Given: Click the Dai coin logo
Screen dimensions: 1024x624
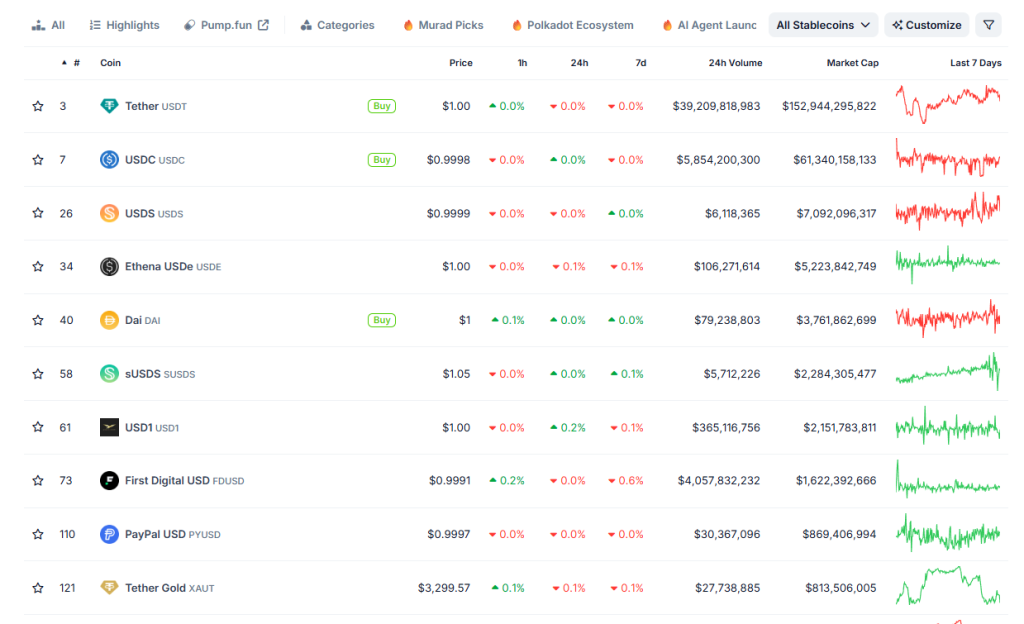Looking at the screenshot, I should (x=109, y=320).
